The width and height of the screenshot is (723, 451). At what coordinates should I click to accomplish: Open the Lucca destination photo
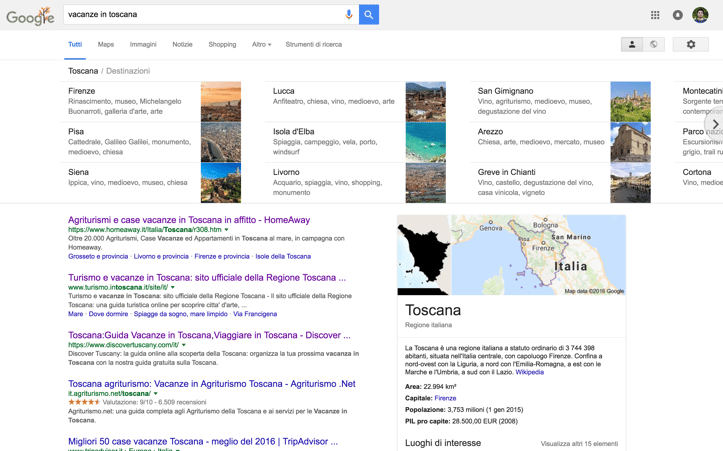click(426, 101)
